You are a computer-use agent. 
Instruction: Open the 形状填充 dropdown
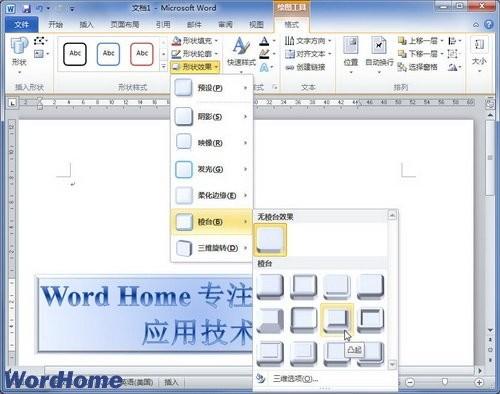[x=195, y=41]
